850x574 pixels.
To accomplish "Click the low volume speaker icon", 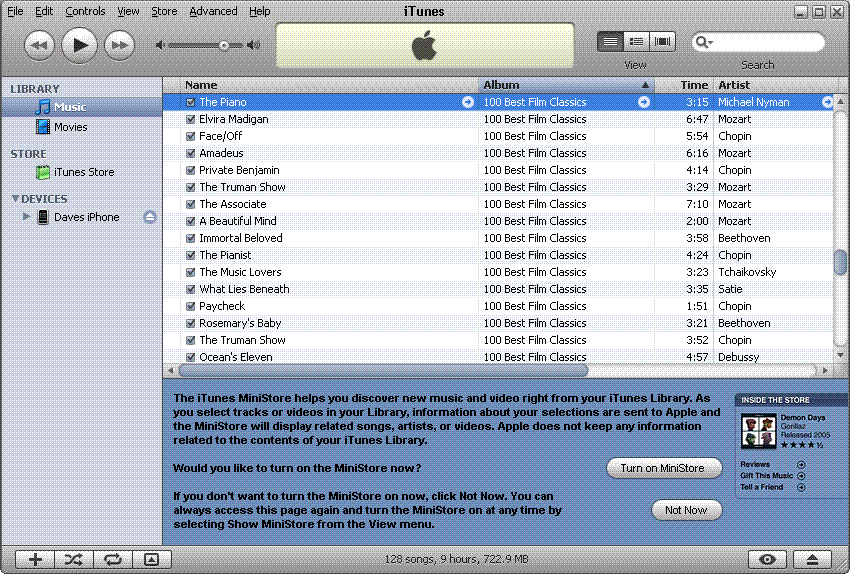I will click(x=159, y=45).
